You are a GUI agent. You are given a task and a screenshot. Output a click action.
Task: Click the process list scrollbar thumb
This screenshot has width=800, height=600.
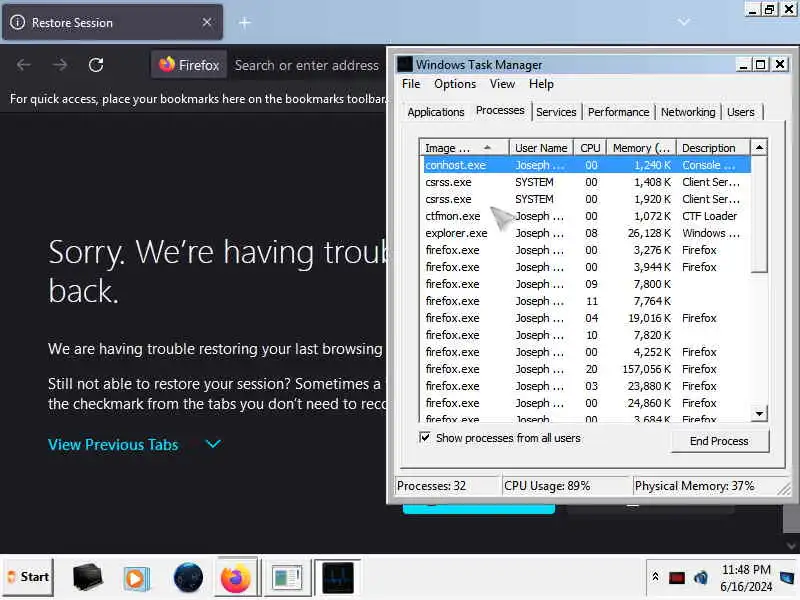pos(759,214)
